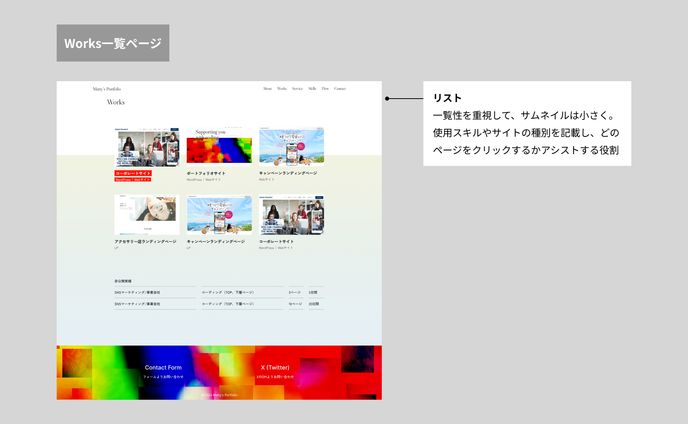The width and height of the screenshot is (688, 424).
Task: Open the thumbnail above the red-highlighted title
Action: [x=147, y=147]
